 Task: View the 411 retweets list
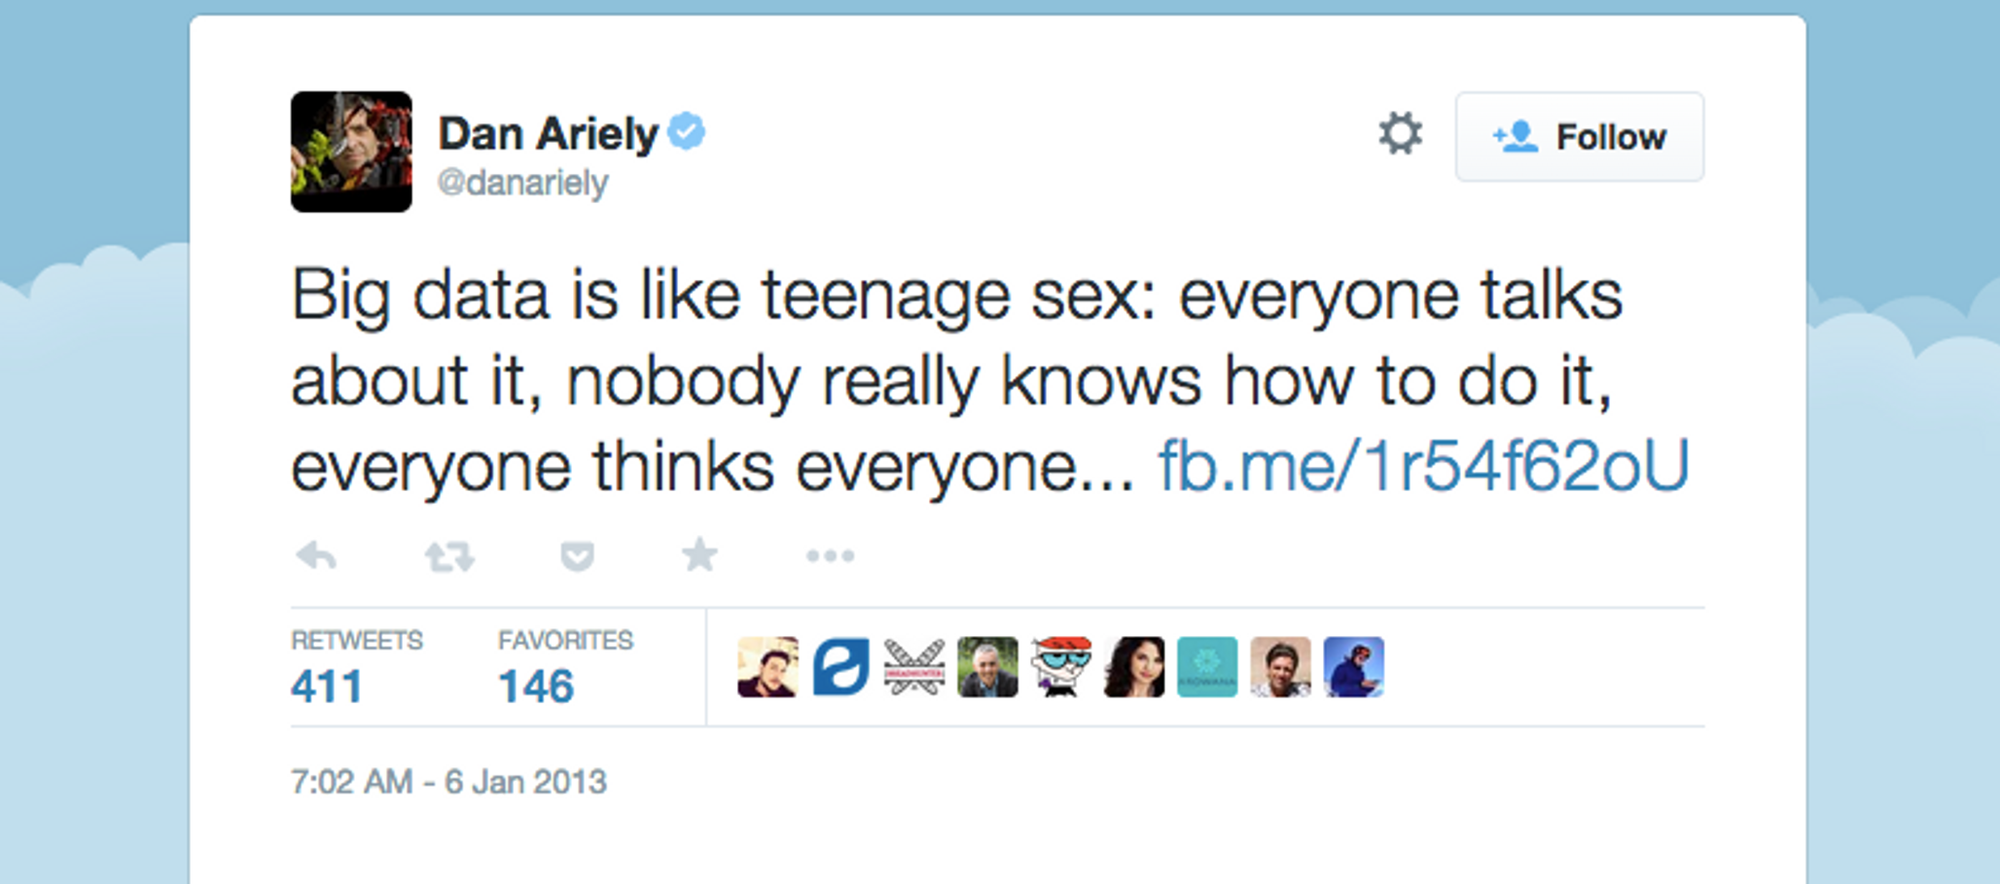click(x=327, y=686)
